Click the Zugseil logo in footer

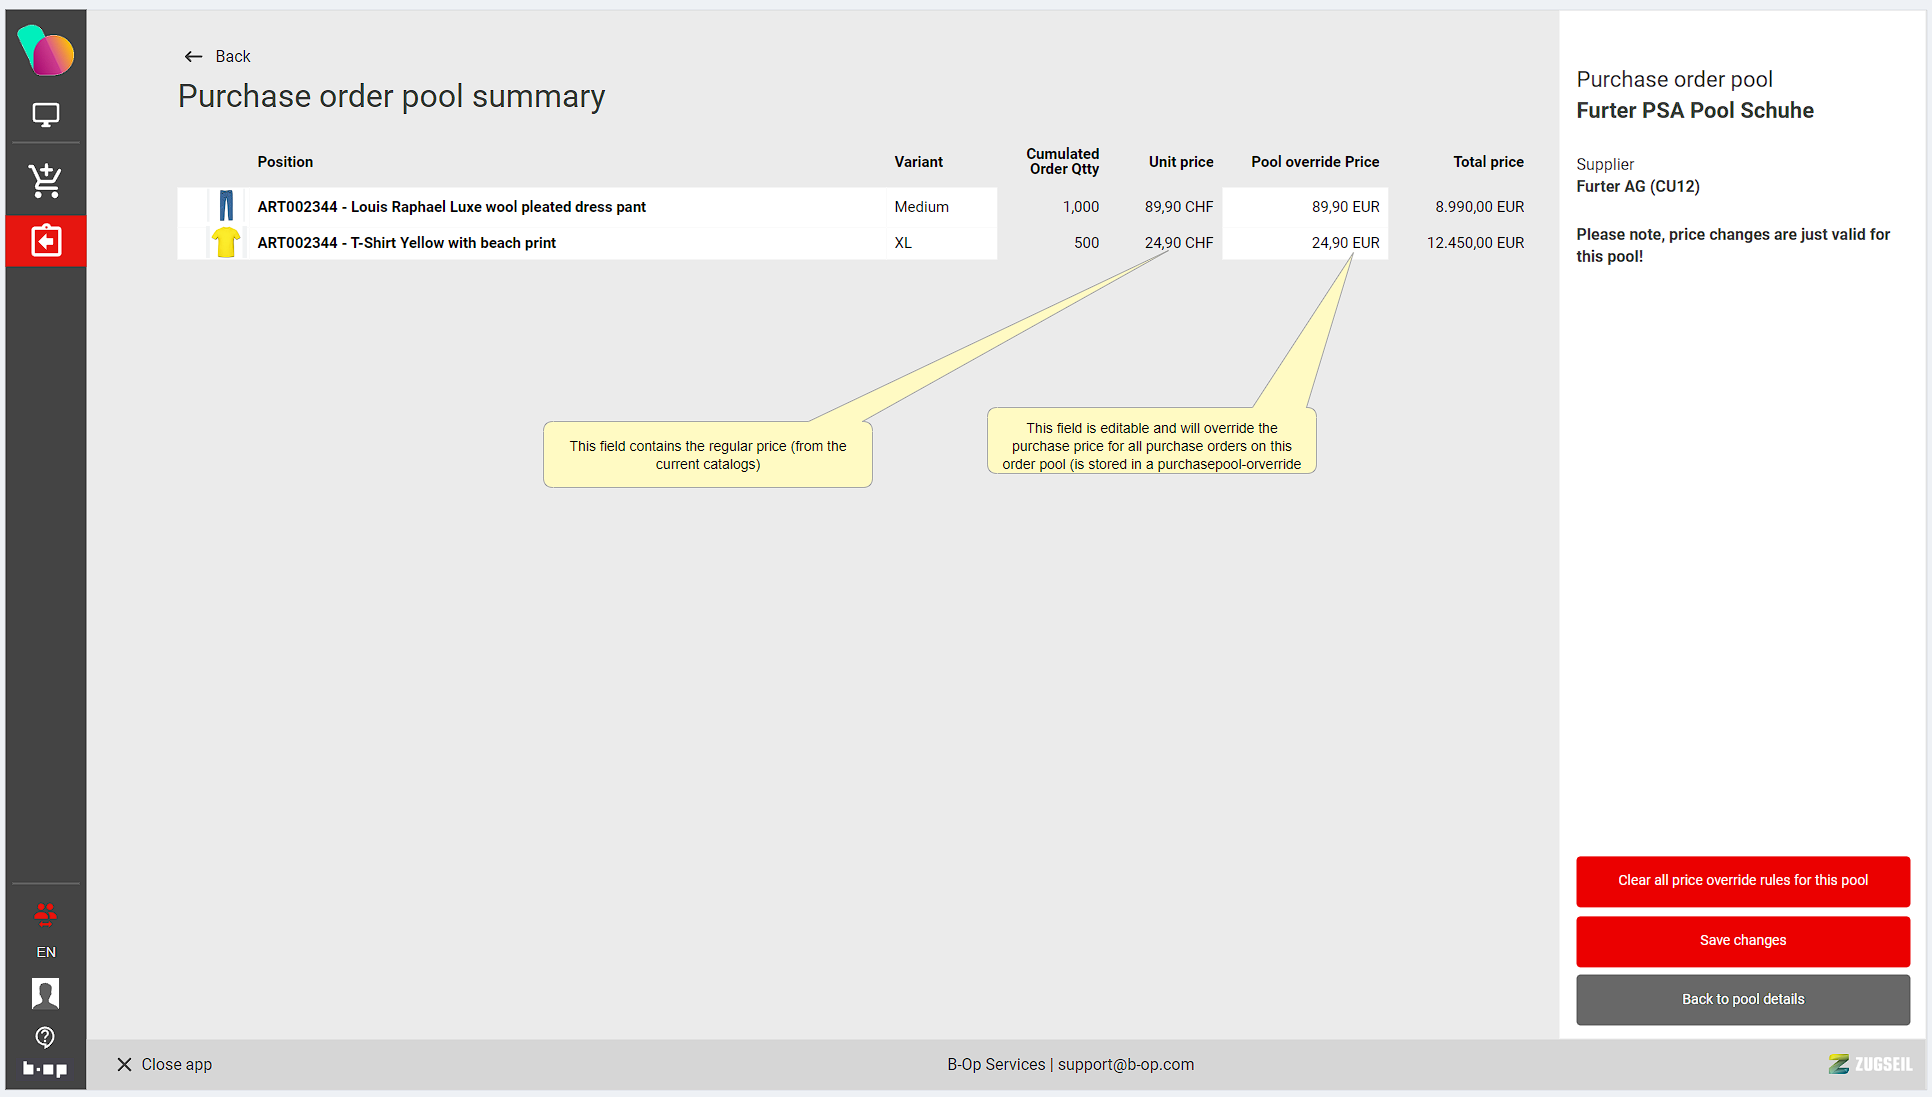pos(1870,1064)
